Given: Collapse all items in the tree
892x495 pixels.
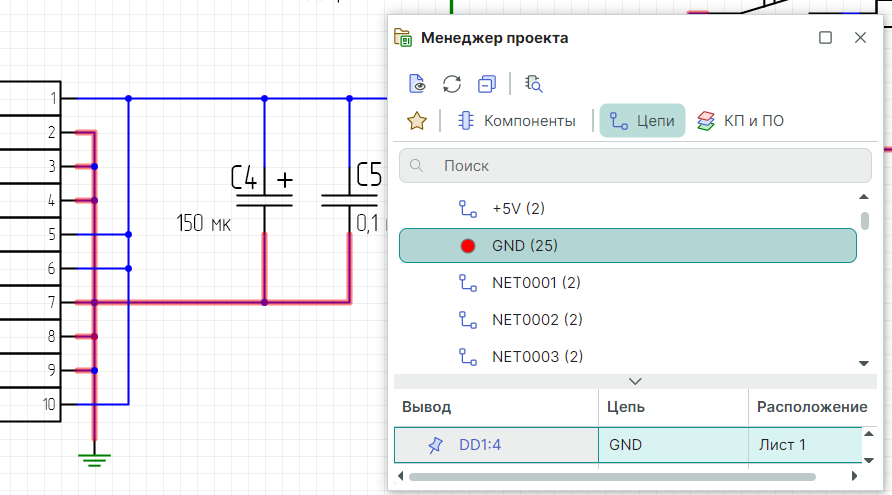Looking at the screenshot, I should [x=487, y=84].
